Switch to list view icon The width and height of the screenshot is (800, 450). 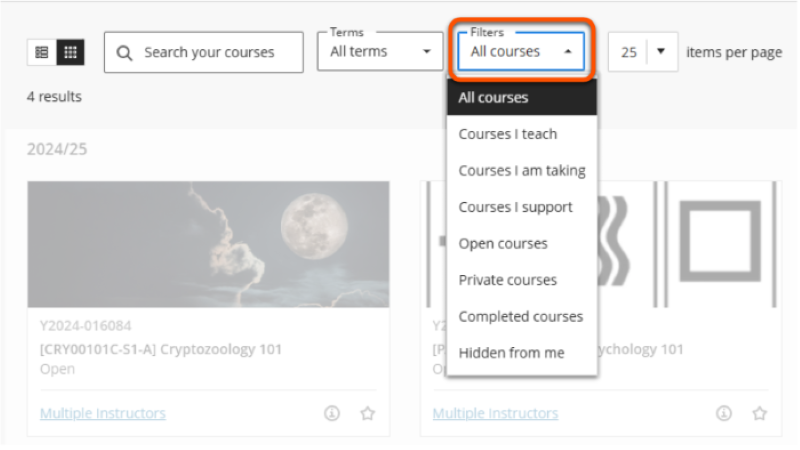pos(42,52)
